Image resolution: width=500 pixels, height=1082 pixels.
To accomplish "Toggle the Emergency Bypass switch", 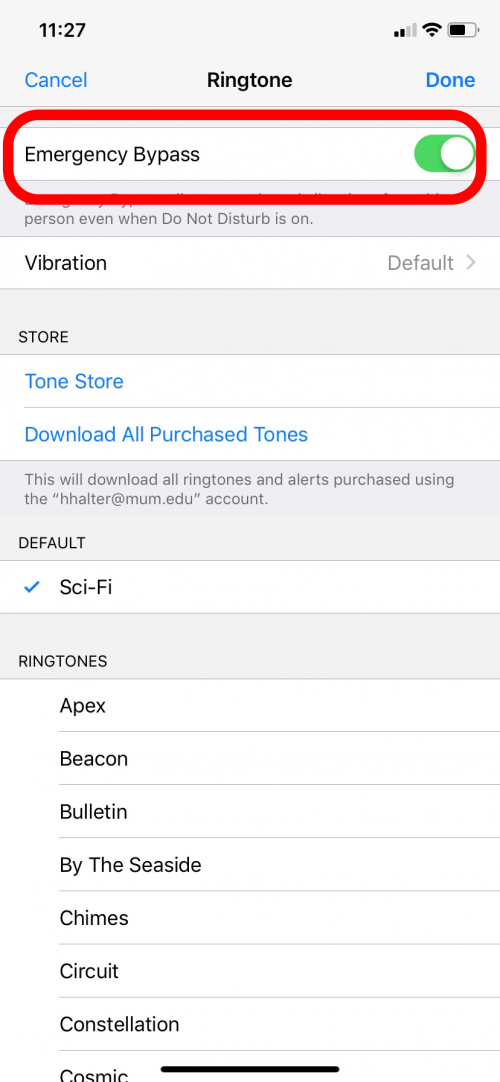I will click(444, 154).
